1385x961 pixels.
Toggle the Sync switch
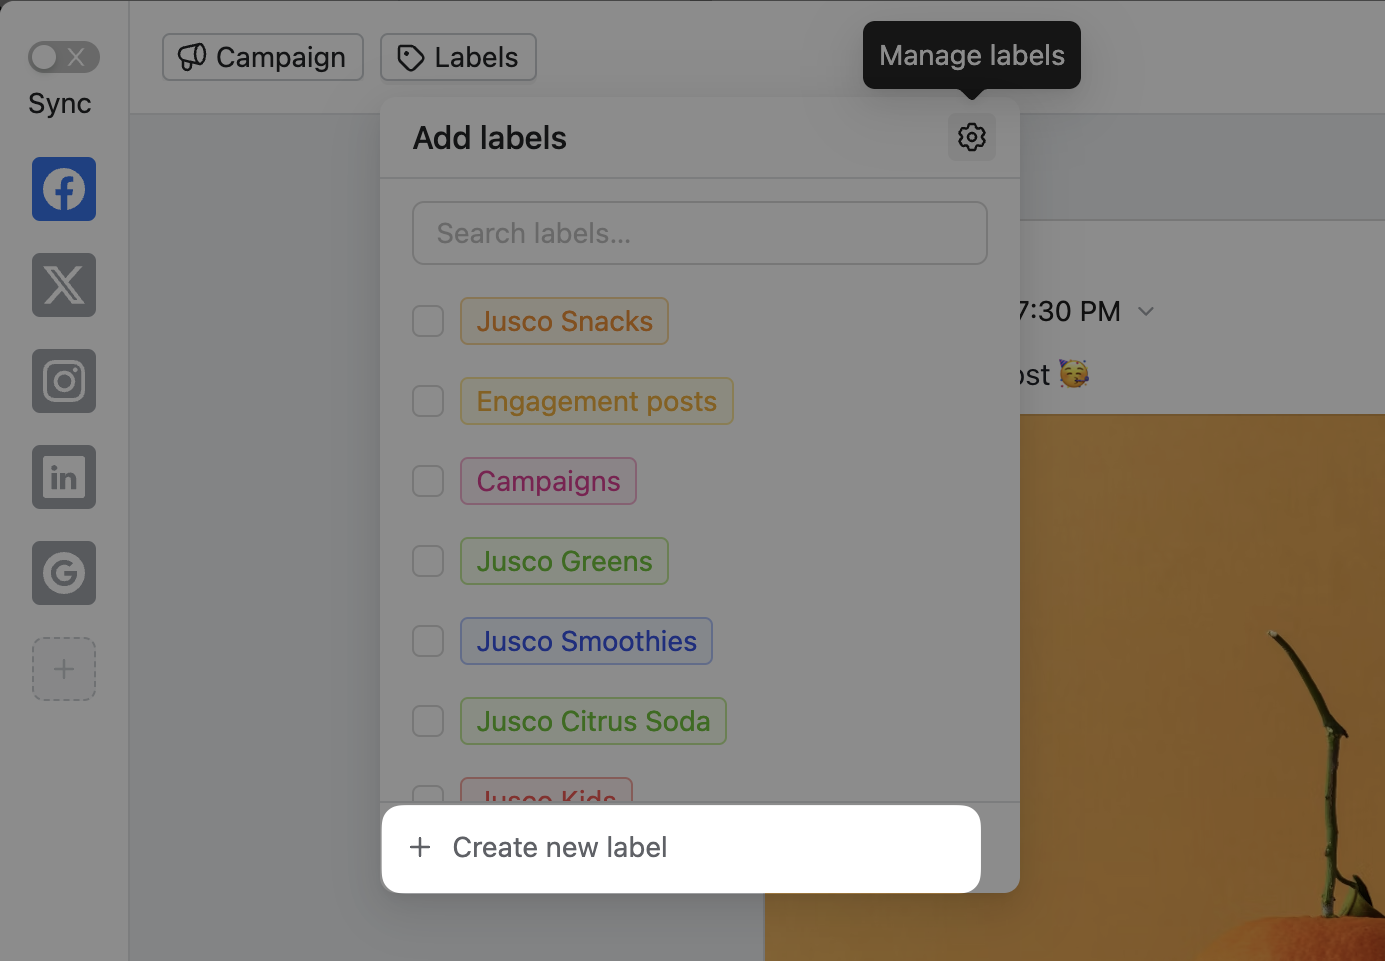pos(63,57)
